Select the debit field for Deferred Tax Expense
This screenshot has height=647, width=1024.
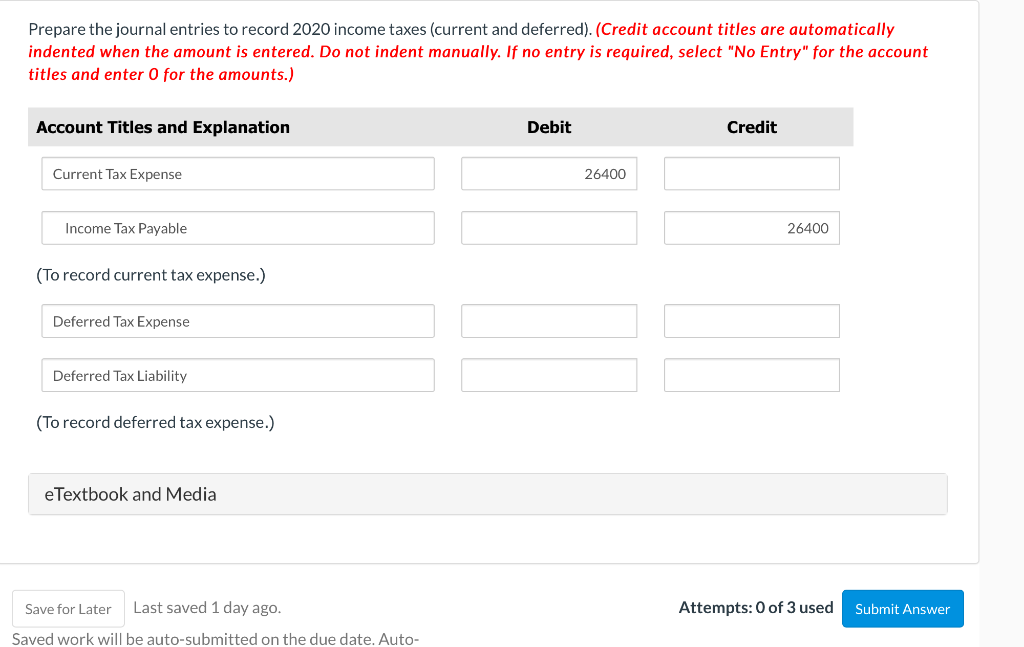click(548, 320)
